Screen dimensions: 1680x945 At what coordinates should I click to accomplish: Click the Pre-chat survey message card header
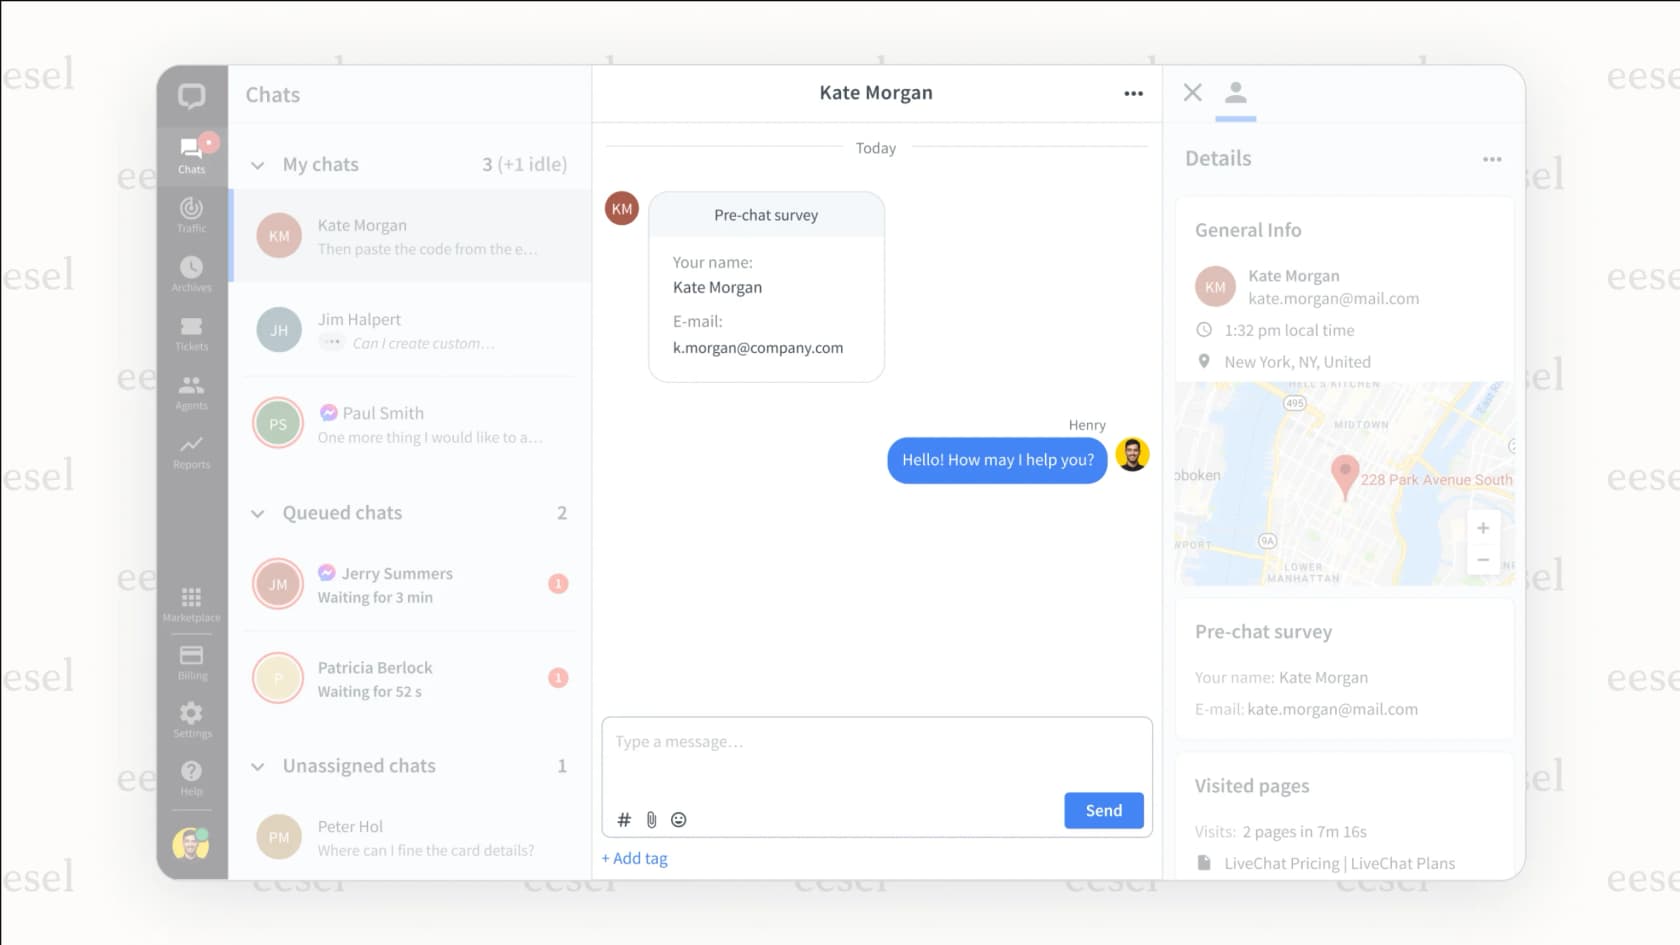(x=766, y=215)
